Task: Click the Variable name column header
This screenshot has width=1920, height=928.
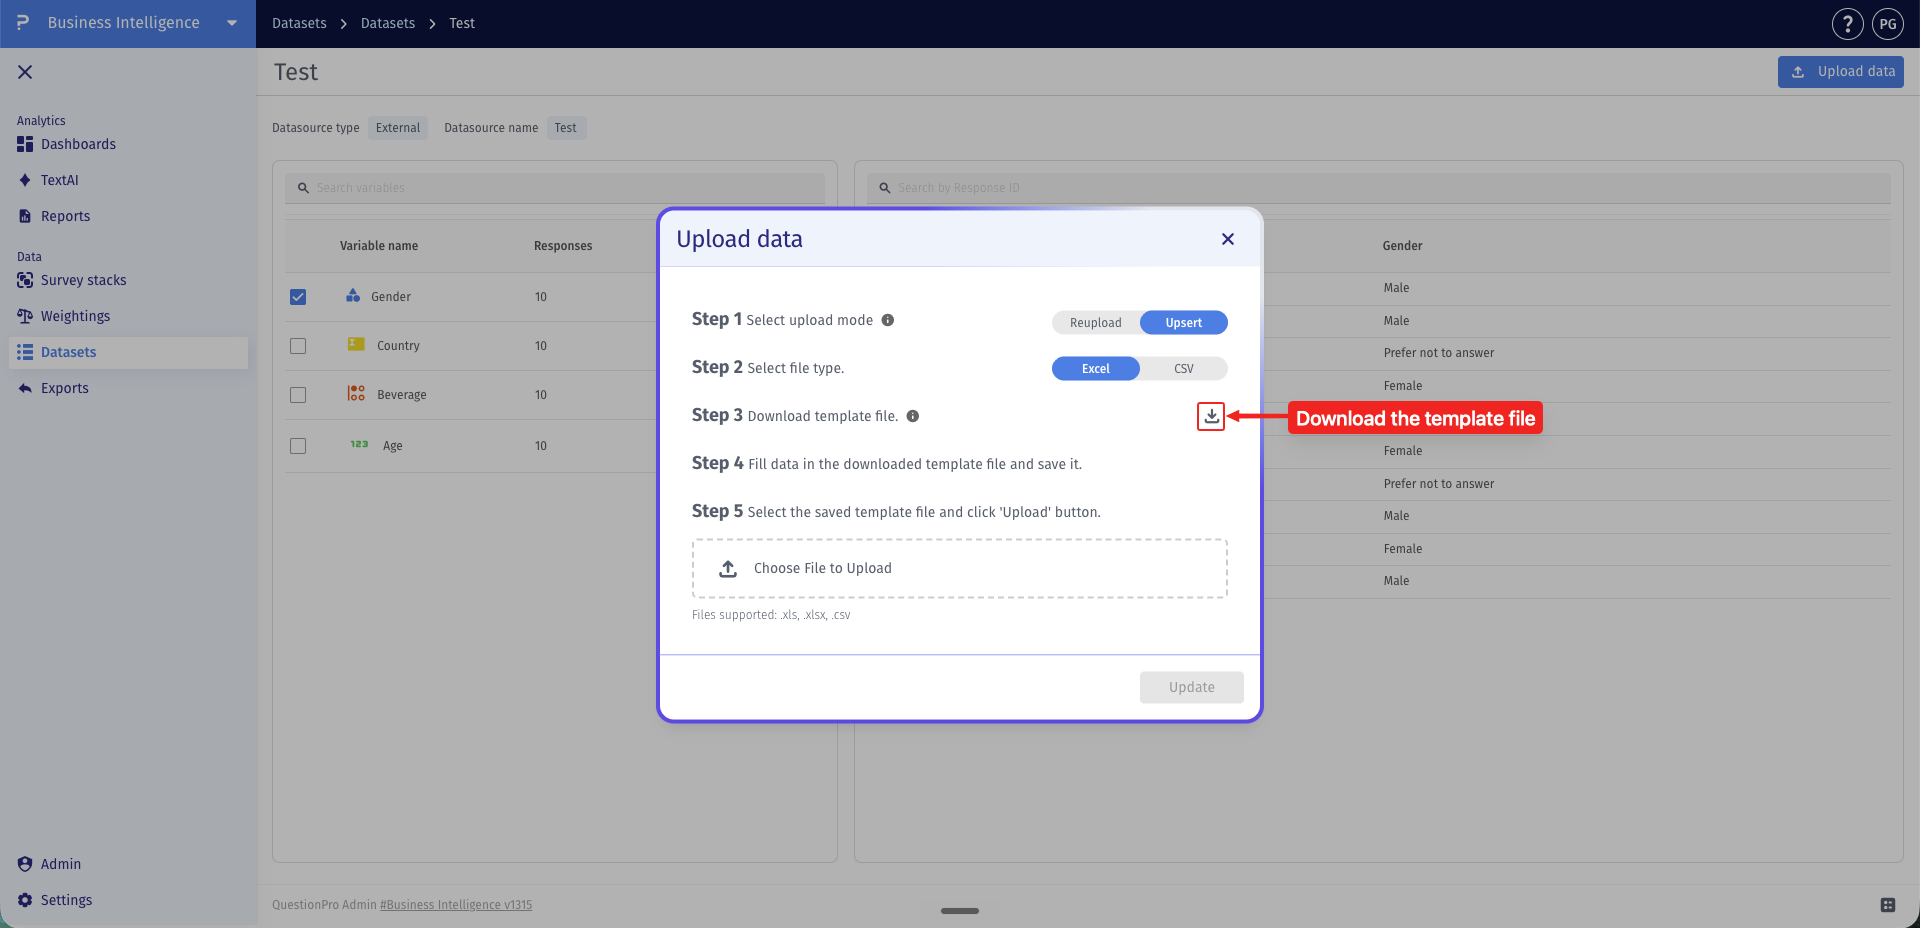Action: coord(379,246)
